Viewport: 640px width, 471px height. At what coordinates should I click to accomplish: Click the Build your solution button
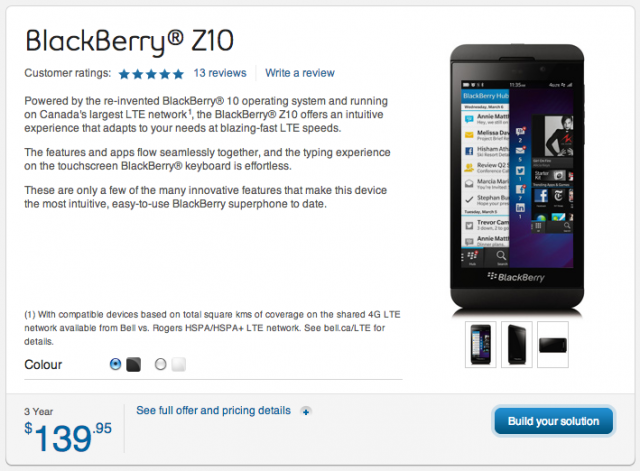553,421
